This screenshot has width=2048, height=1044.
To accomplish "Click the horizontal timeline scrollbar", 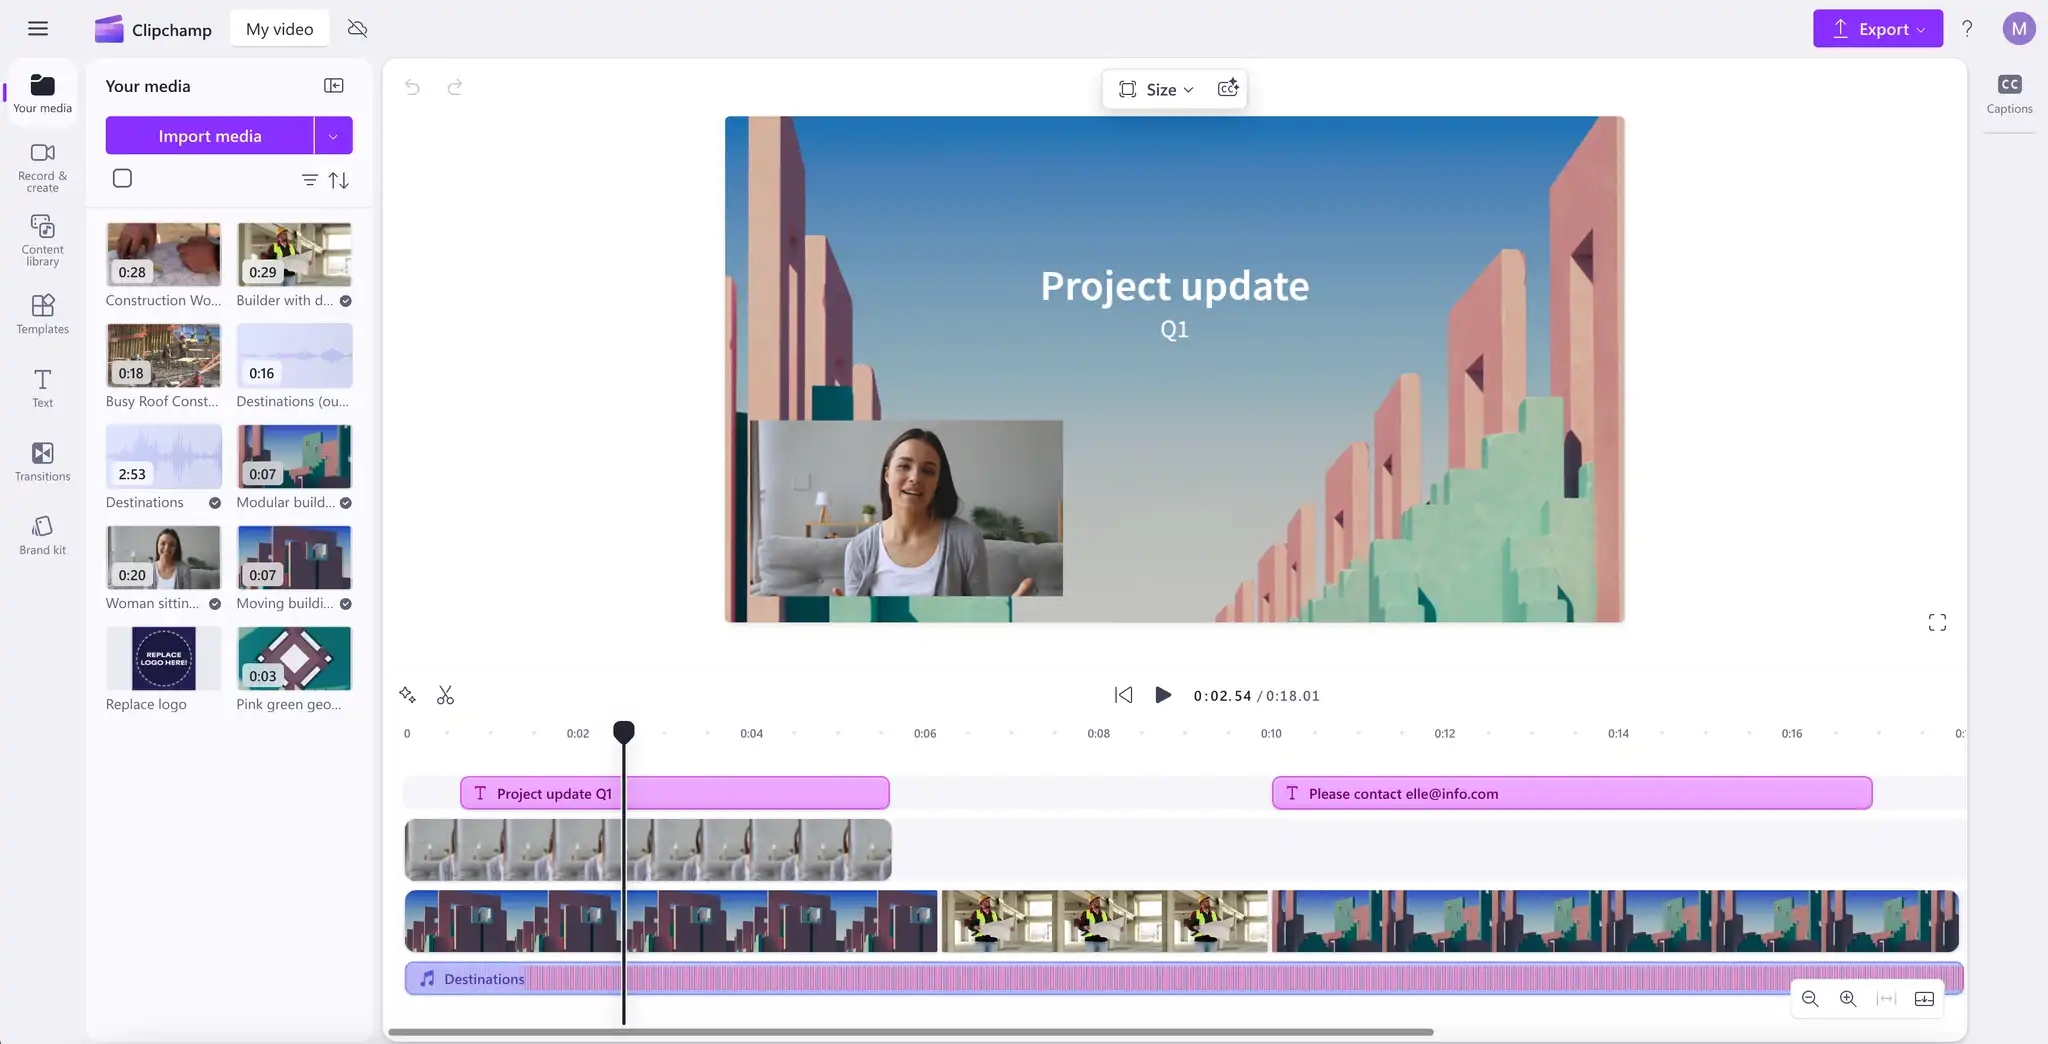I will pyautogui.click(x=911, y=1032).
